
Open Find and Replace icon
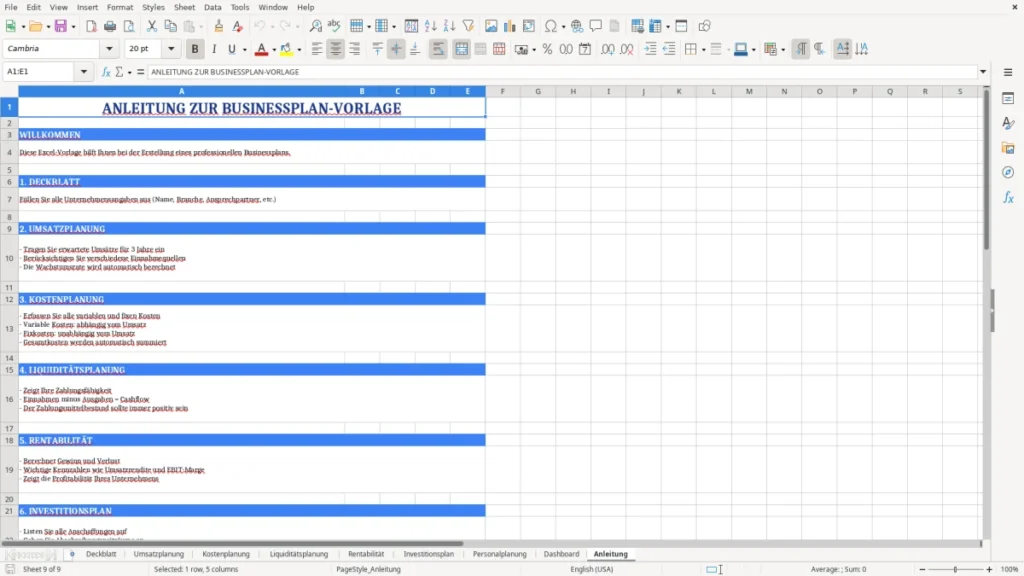click(x=315, y=26)
